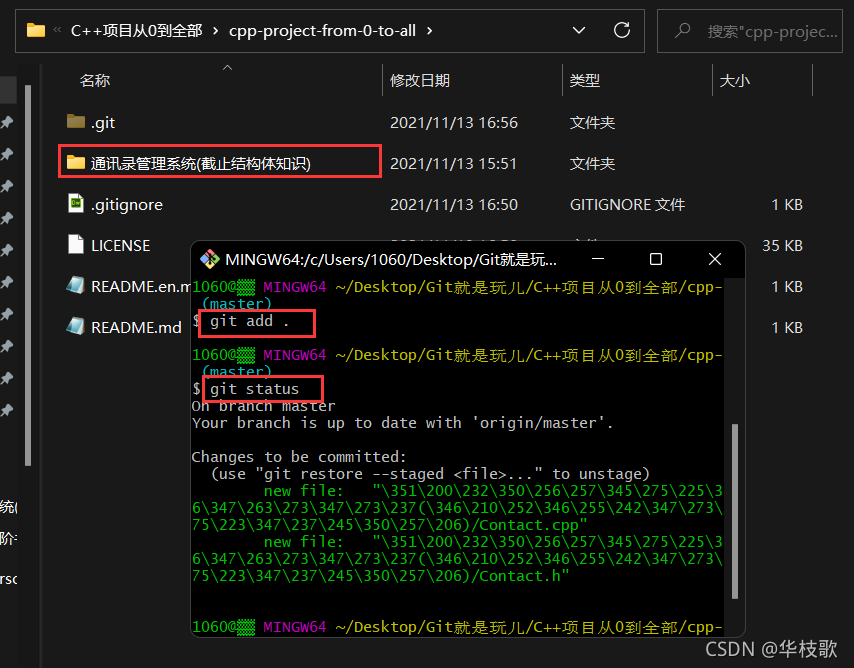
Task: Click the 2021/11/13 16:56 date cell
Action: (x=454, y=123)
